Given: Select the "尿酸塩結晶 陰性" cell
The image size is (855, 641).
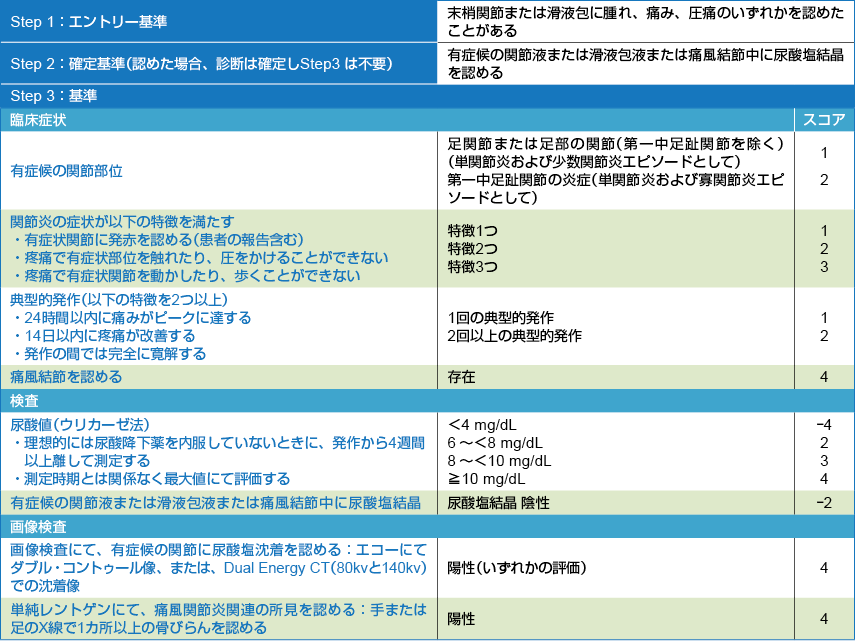Looking at the screenshot, I should [x=498, y=502].
